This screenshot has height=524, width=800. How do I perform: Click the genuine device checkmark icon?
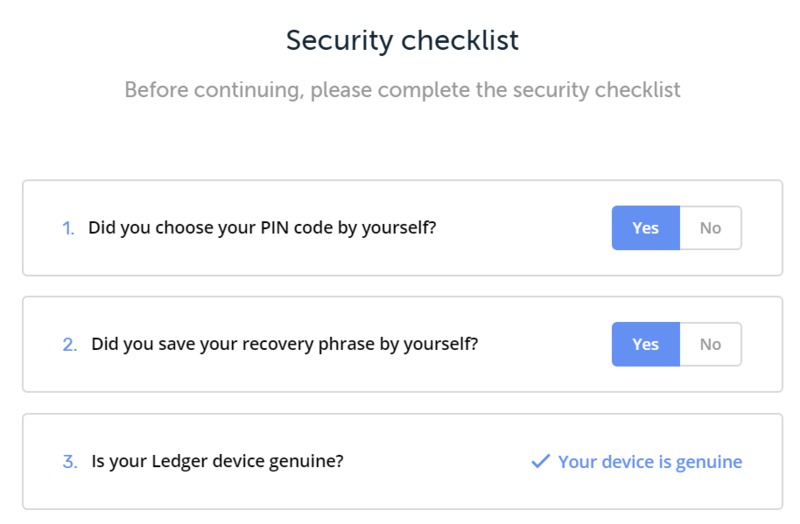click(x=540, y=461)
